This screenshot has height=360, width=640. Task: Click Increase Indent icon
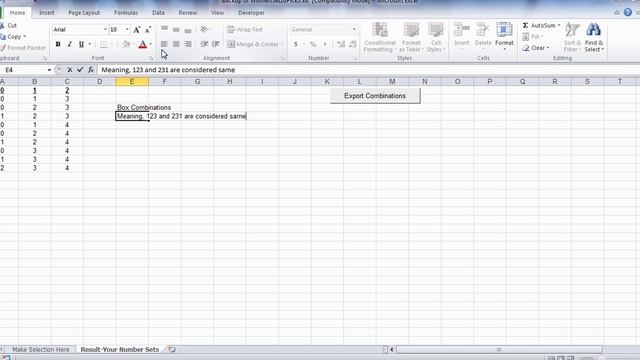click(216, 44)
